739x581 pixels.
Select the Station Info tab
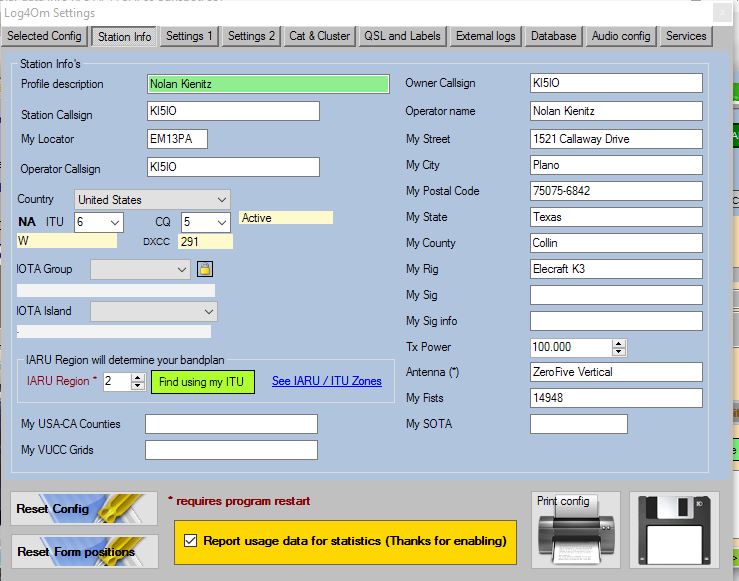coord(124,37)
